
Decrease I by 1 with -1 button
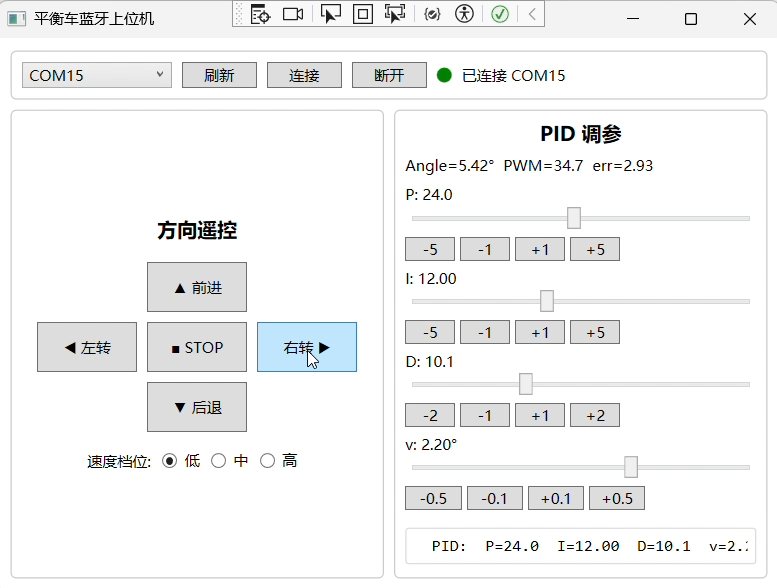[485, 332]
